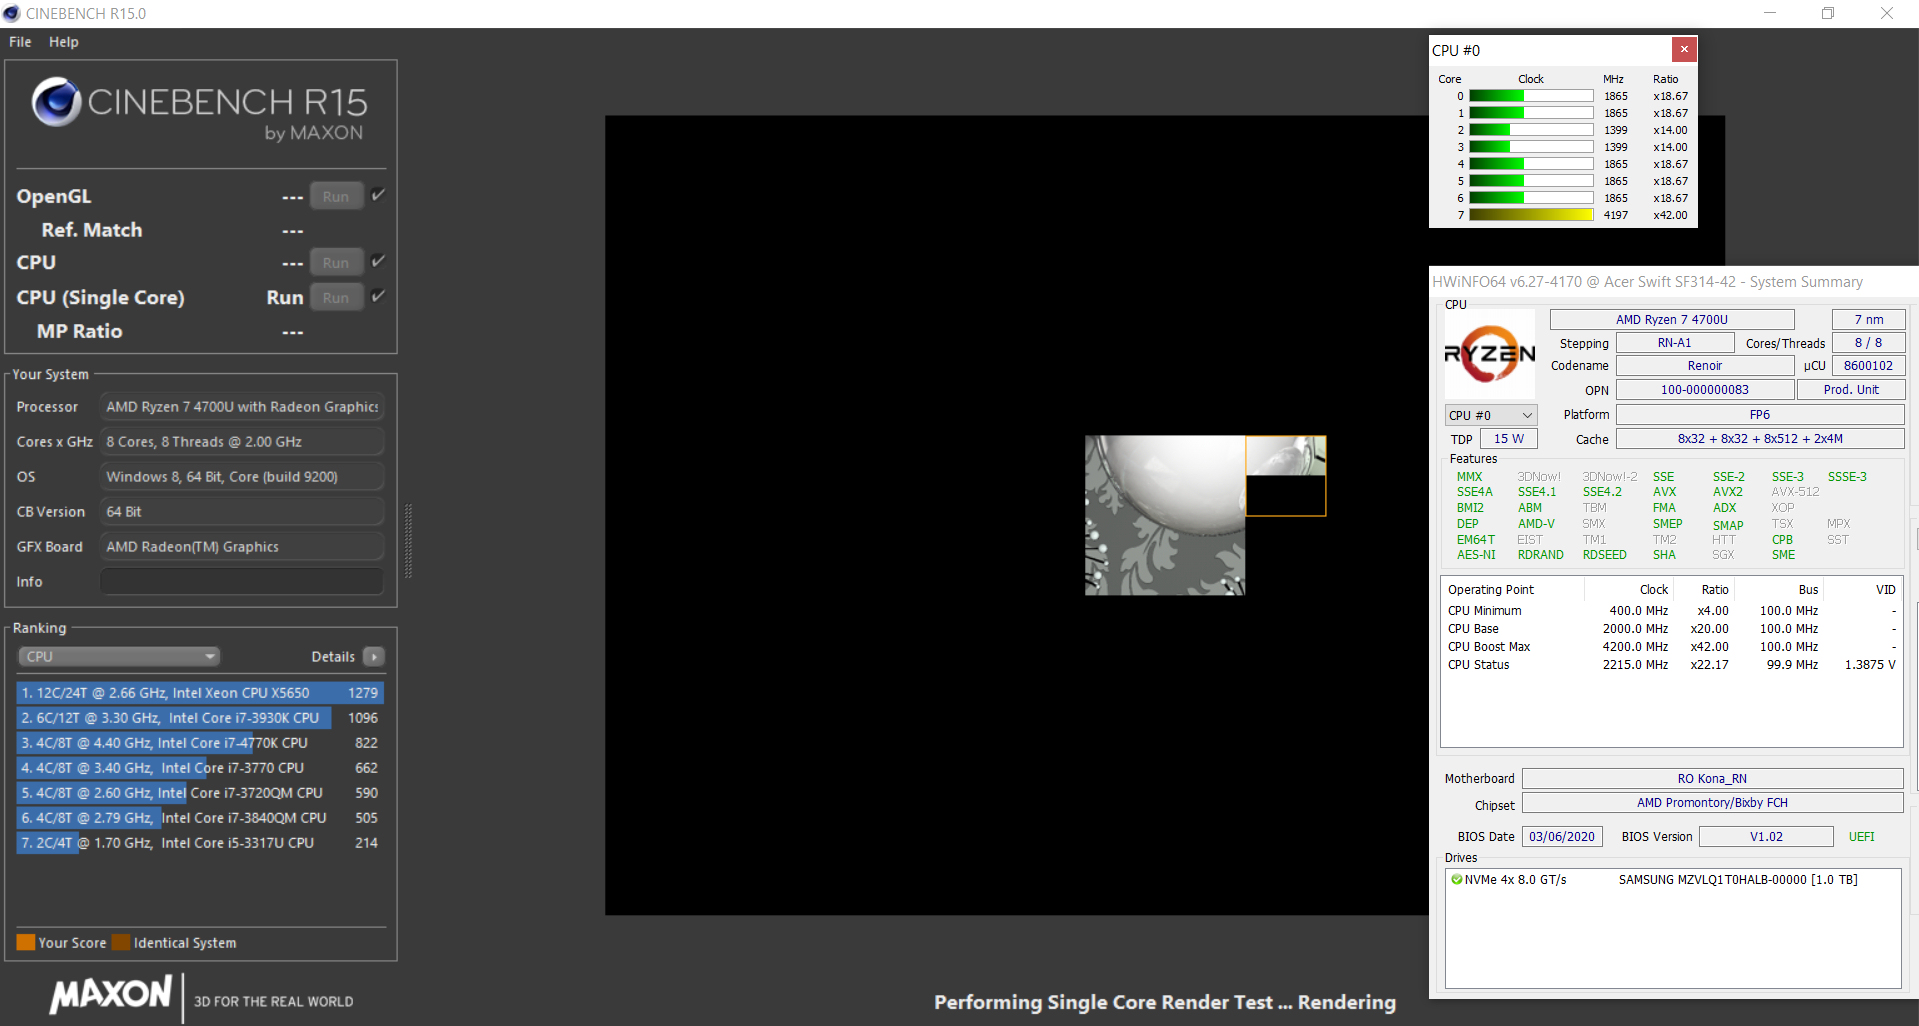The width and height of the screenshot is (1919, 1026).
Task: Open the CPU #0 selector dropdown in HWiNFO
Action: click(1491, 415)
